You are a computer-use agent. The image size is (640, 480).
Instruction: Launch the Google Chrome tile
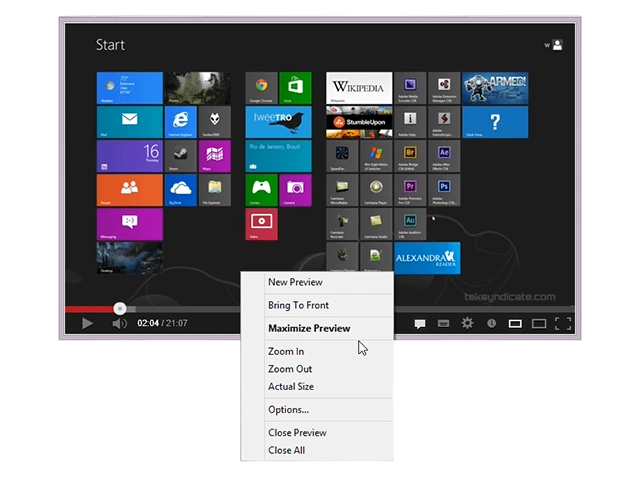(261, 88)
